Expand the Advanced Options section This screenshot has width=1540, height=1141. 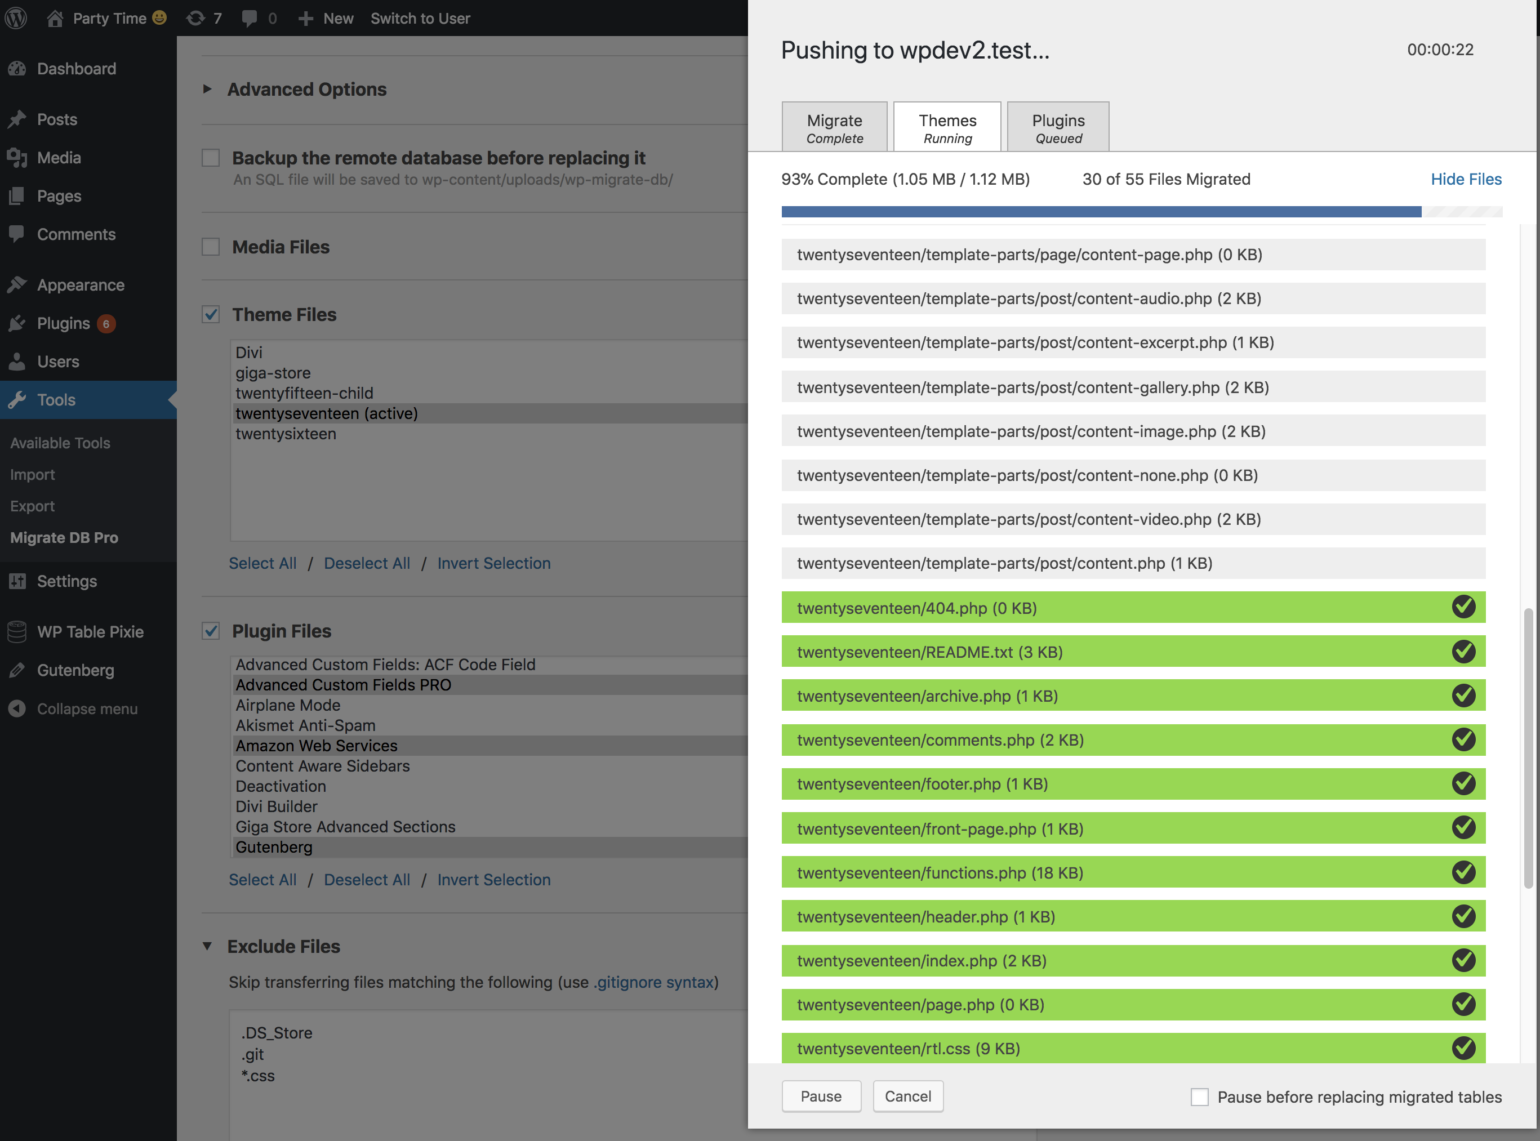tap(207, 89)
